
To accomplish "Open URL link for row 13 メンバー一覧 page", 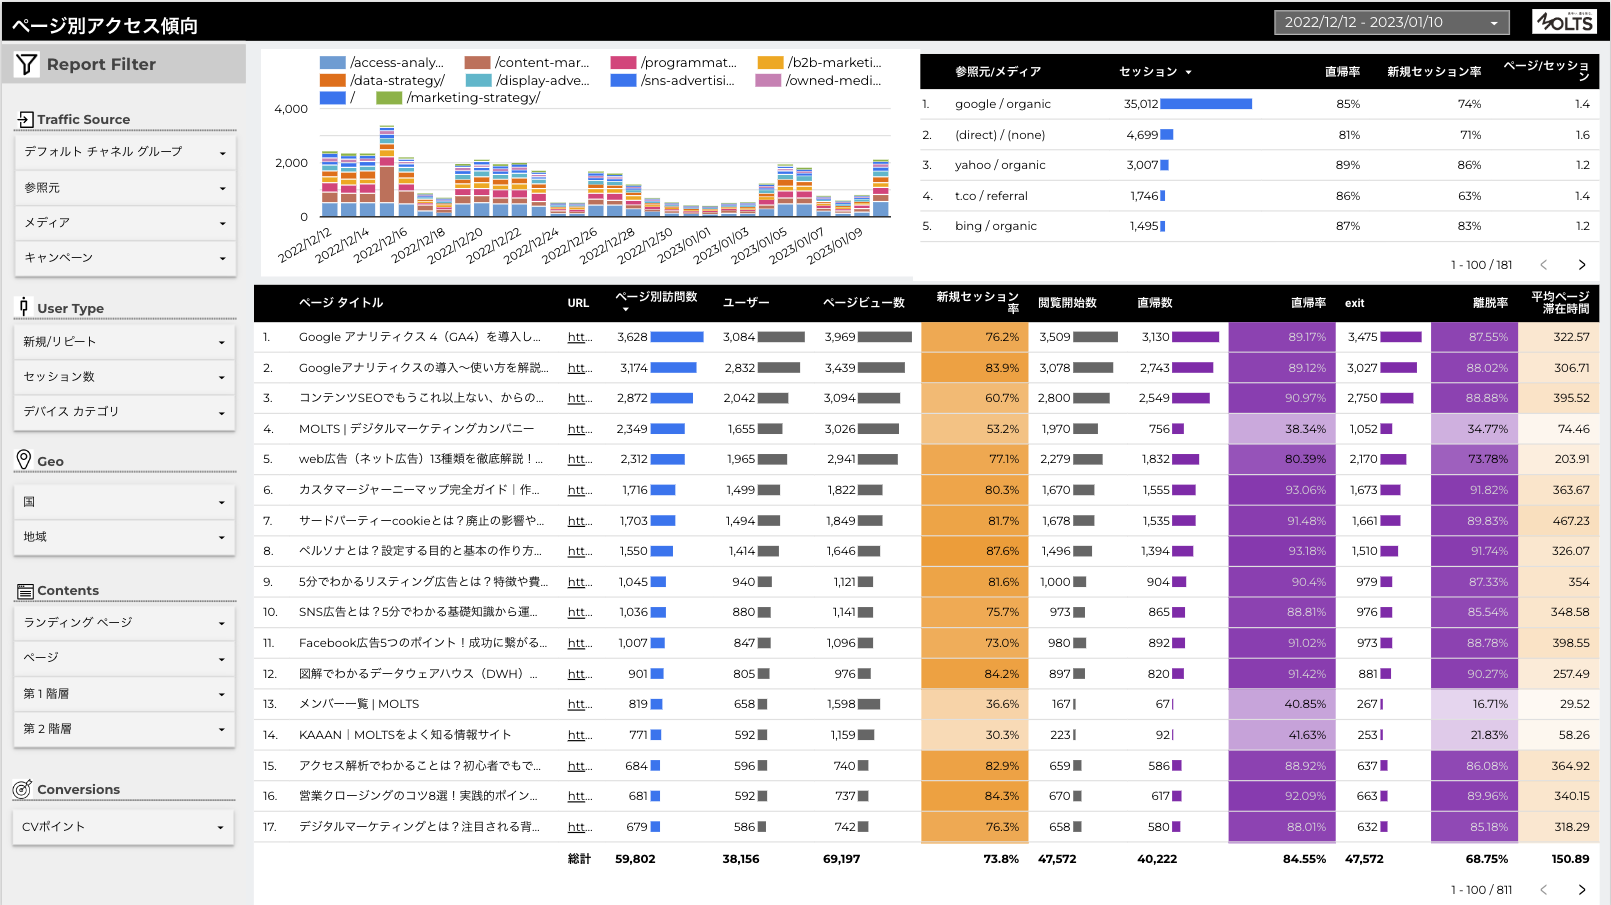I will click(x=580, y=704).
